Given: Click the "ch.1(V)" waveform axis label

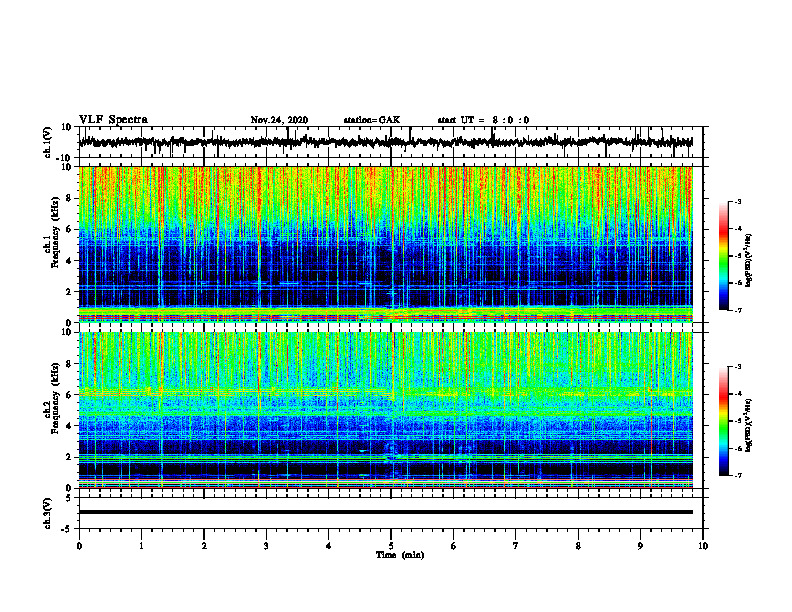Looking at the screenshot, I should click(48, 142).
